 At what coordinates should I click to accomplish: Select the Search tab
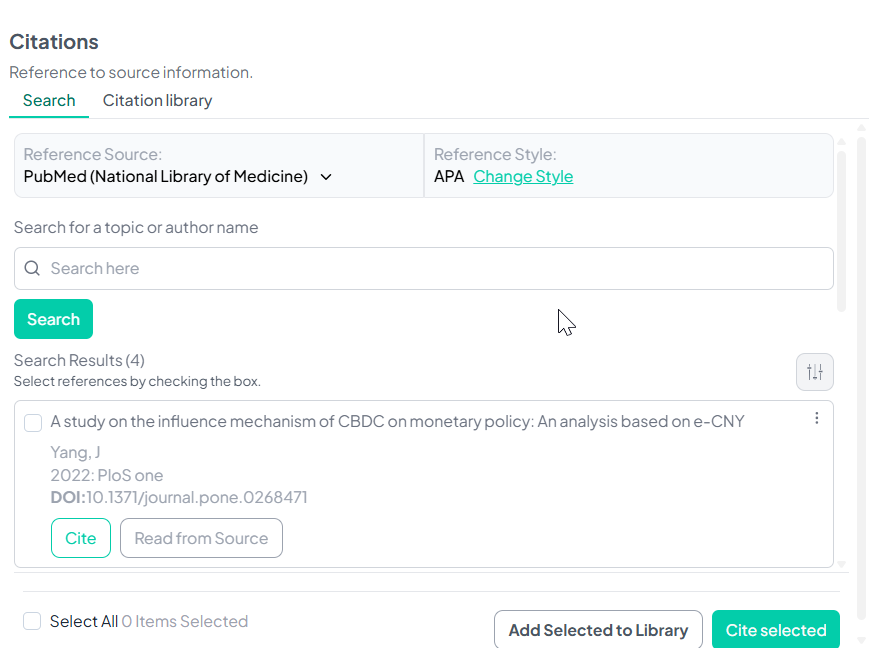pyautogui.click(x=49, y=100)
